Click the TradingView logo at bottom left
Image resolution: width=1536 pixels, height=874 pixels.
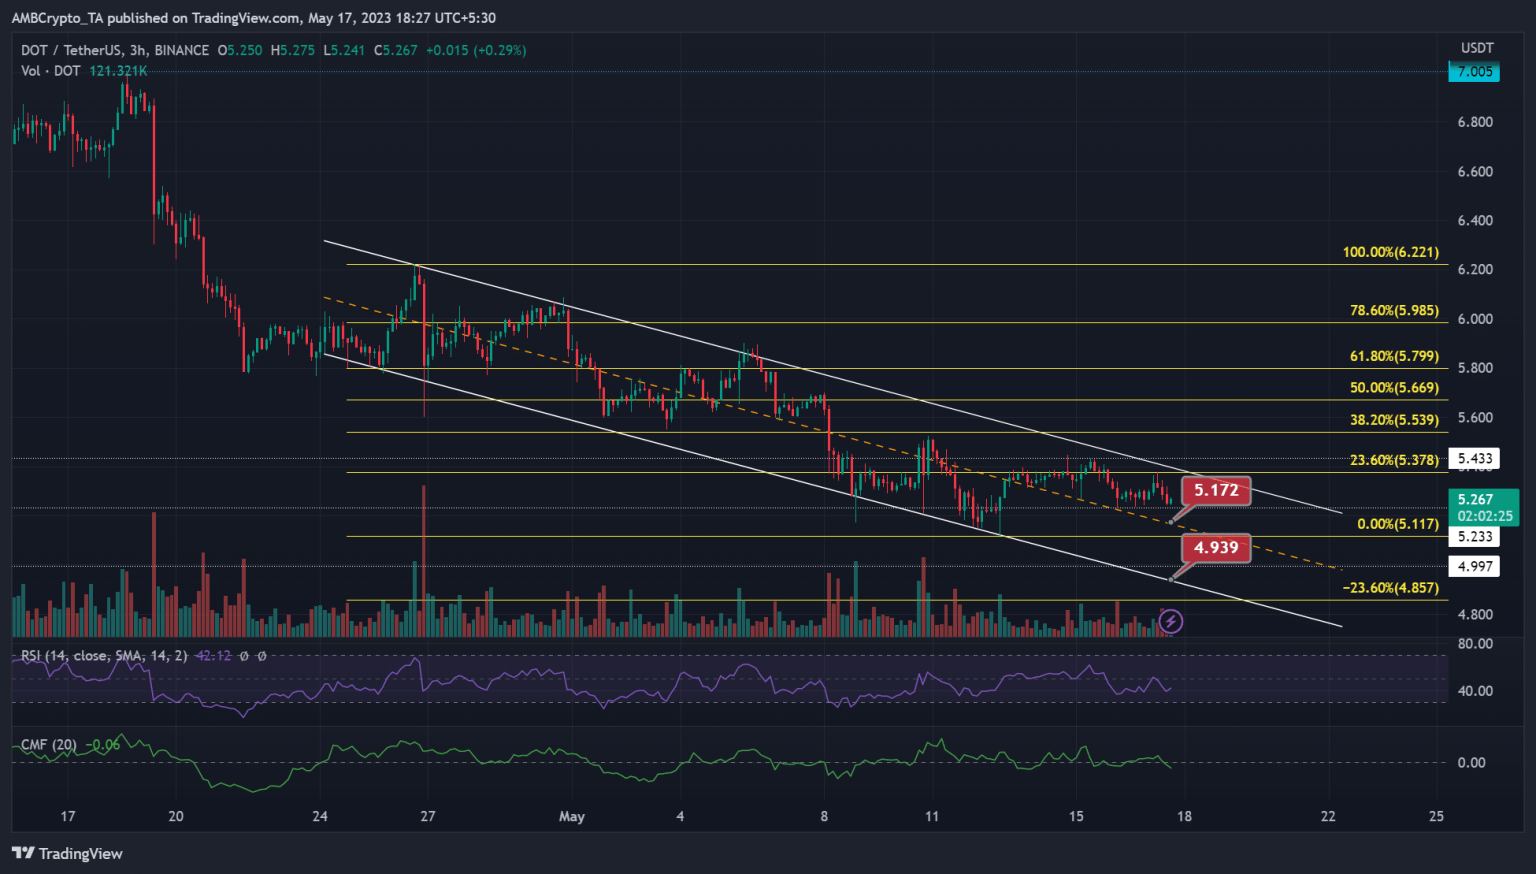point(67,853)
